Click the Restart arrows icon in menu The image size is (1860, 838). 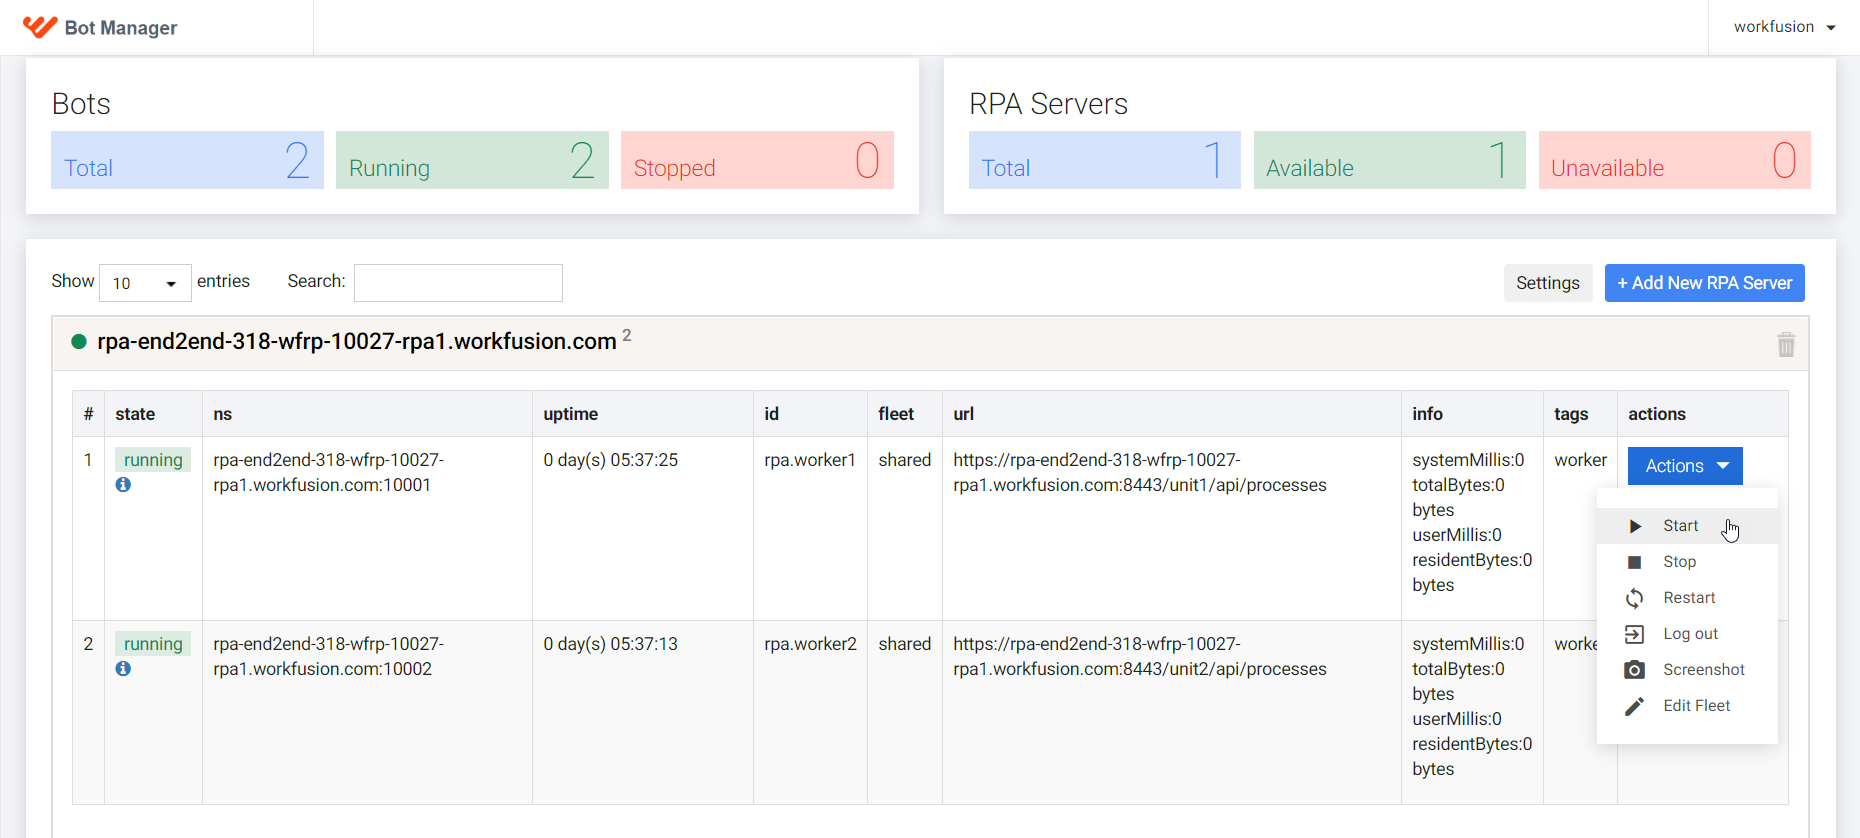(1635, 598)
